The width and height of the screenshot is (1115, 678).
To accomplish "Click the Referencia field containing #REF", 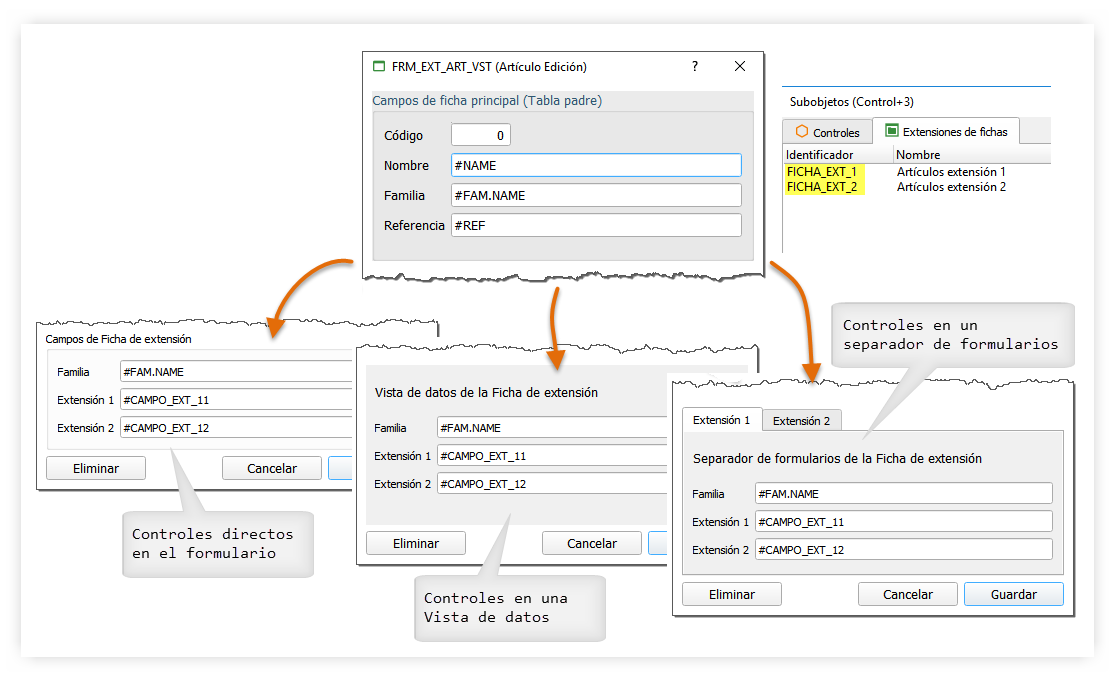I will [x=596, y=225].
